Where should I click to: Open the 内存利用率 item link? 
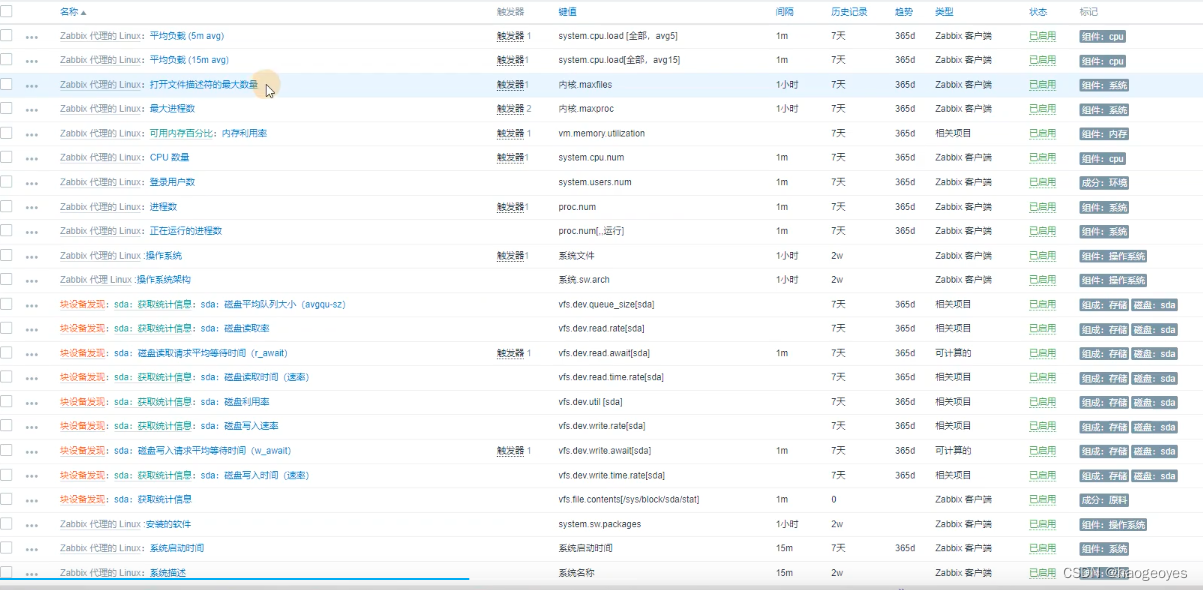(244, 133)
